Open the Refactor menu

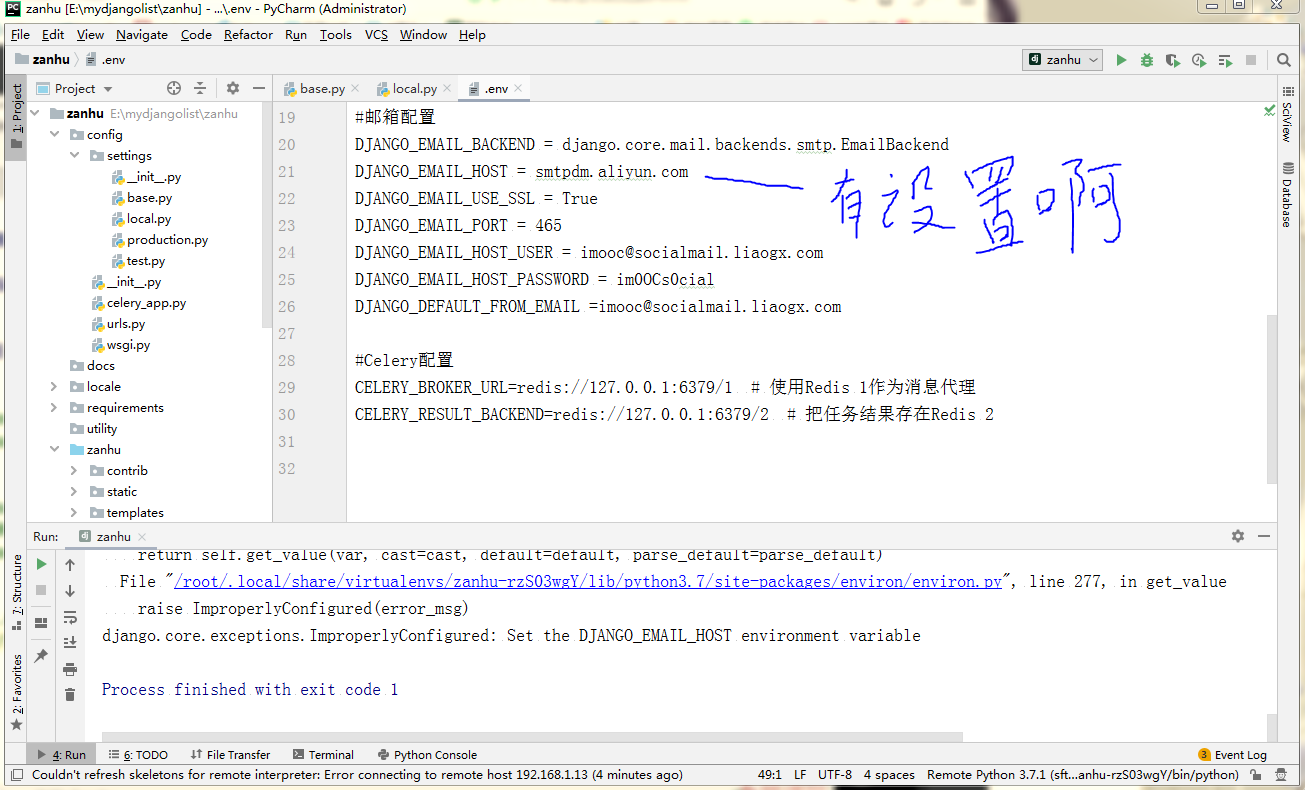[x=248, y=34]
